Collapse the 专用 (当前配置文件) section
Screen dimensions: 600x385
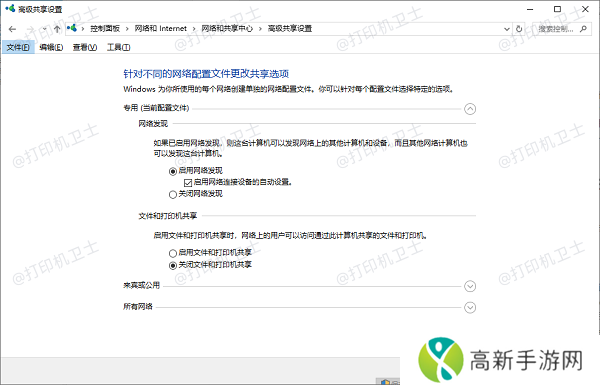pyautogui.click(x=470, y=109)
